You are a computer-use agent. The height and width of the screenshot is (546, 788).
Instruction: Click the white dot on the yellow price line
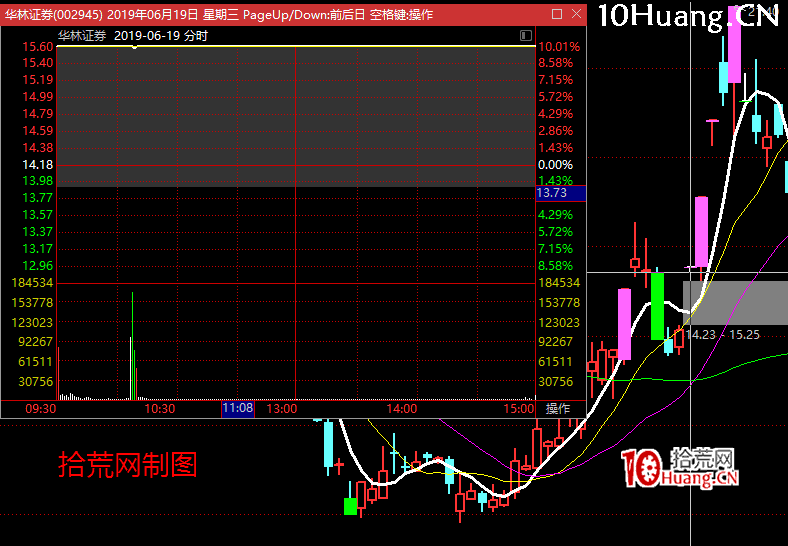[x=135, y=47]
